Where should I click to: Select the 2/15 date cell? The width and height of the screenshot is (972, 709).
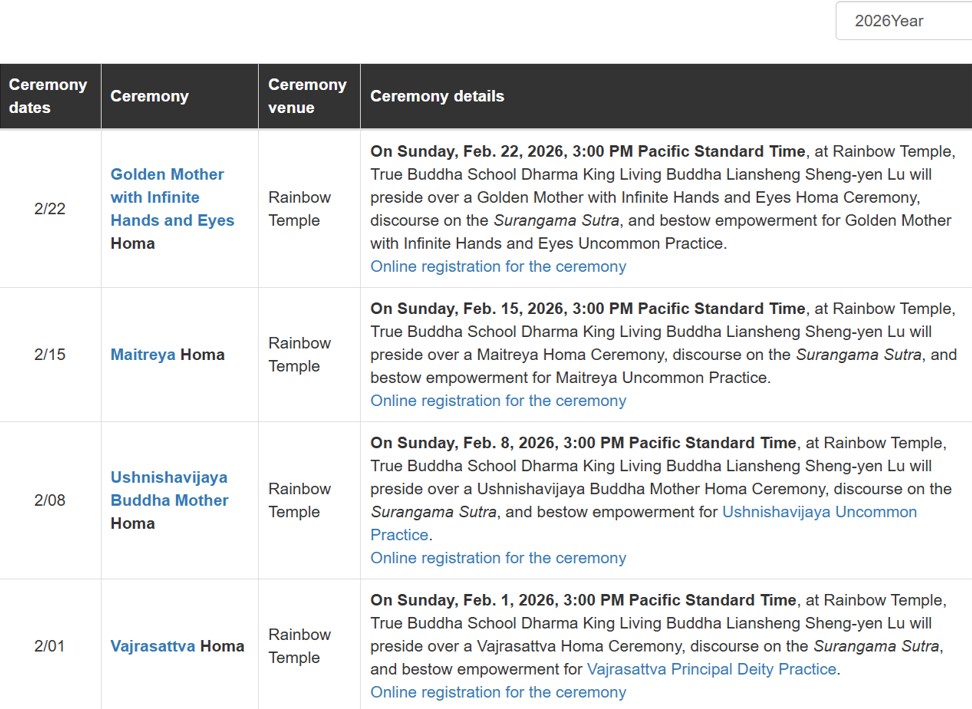coord(50,355)
